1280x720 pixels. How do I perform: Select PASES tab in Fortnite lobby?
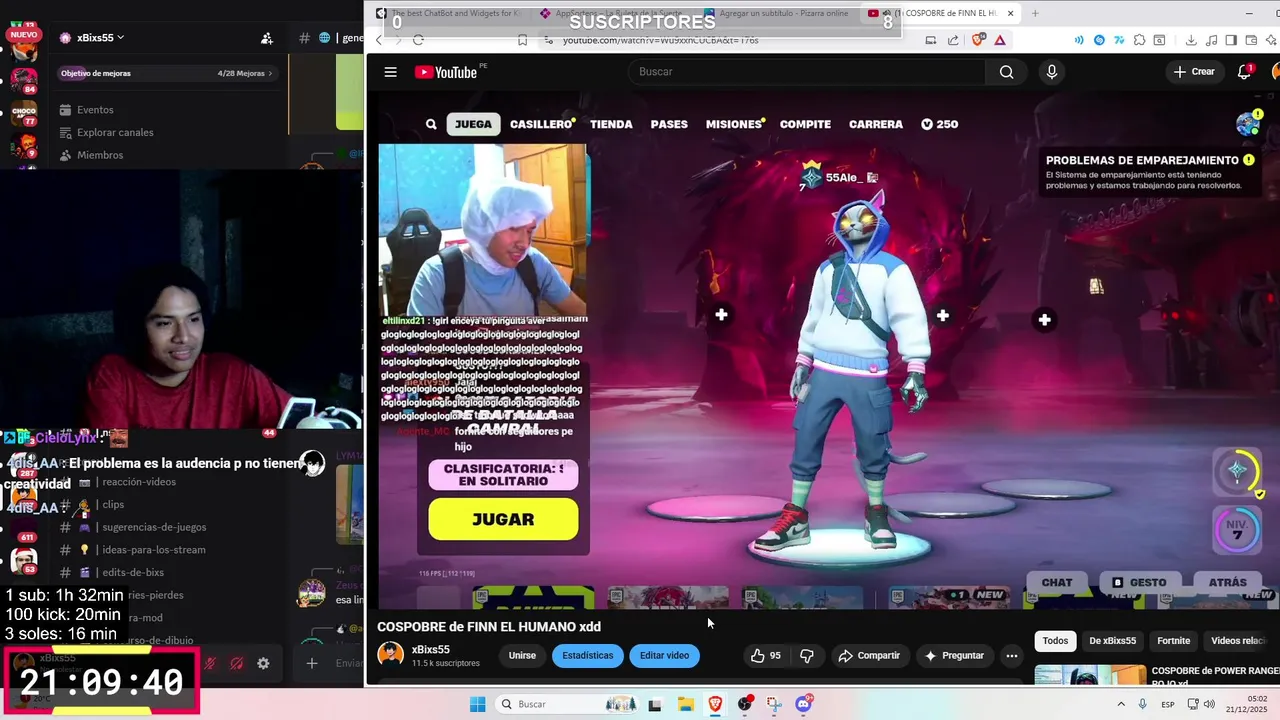click(x=669, y=124)
